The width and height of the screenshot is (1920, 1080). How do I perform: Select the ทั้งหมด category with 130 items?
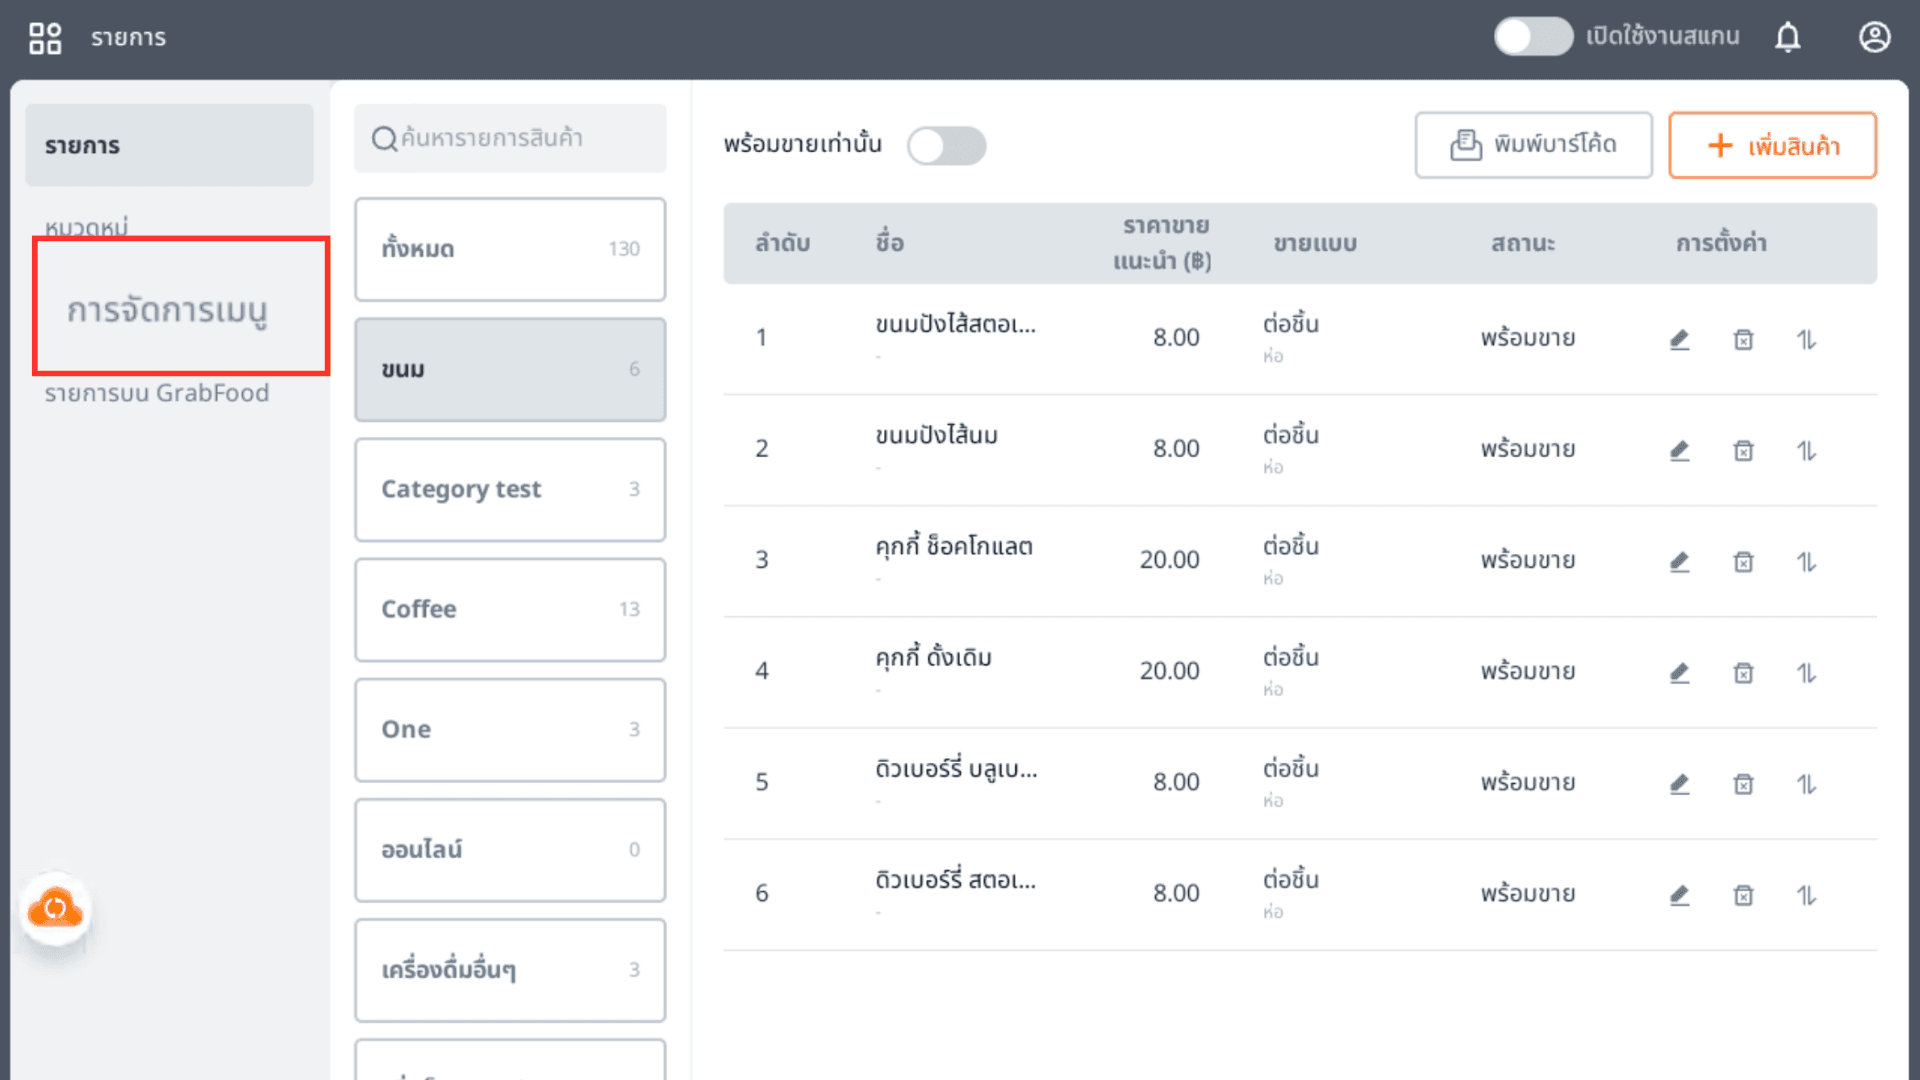point(510,249)
